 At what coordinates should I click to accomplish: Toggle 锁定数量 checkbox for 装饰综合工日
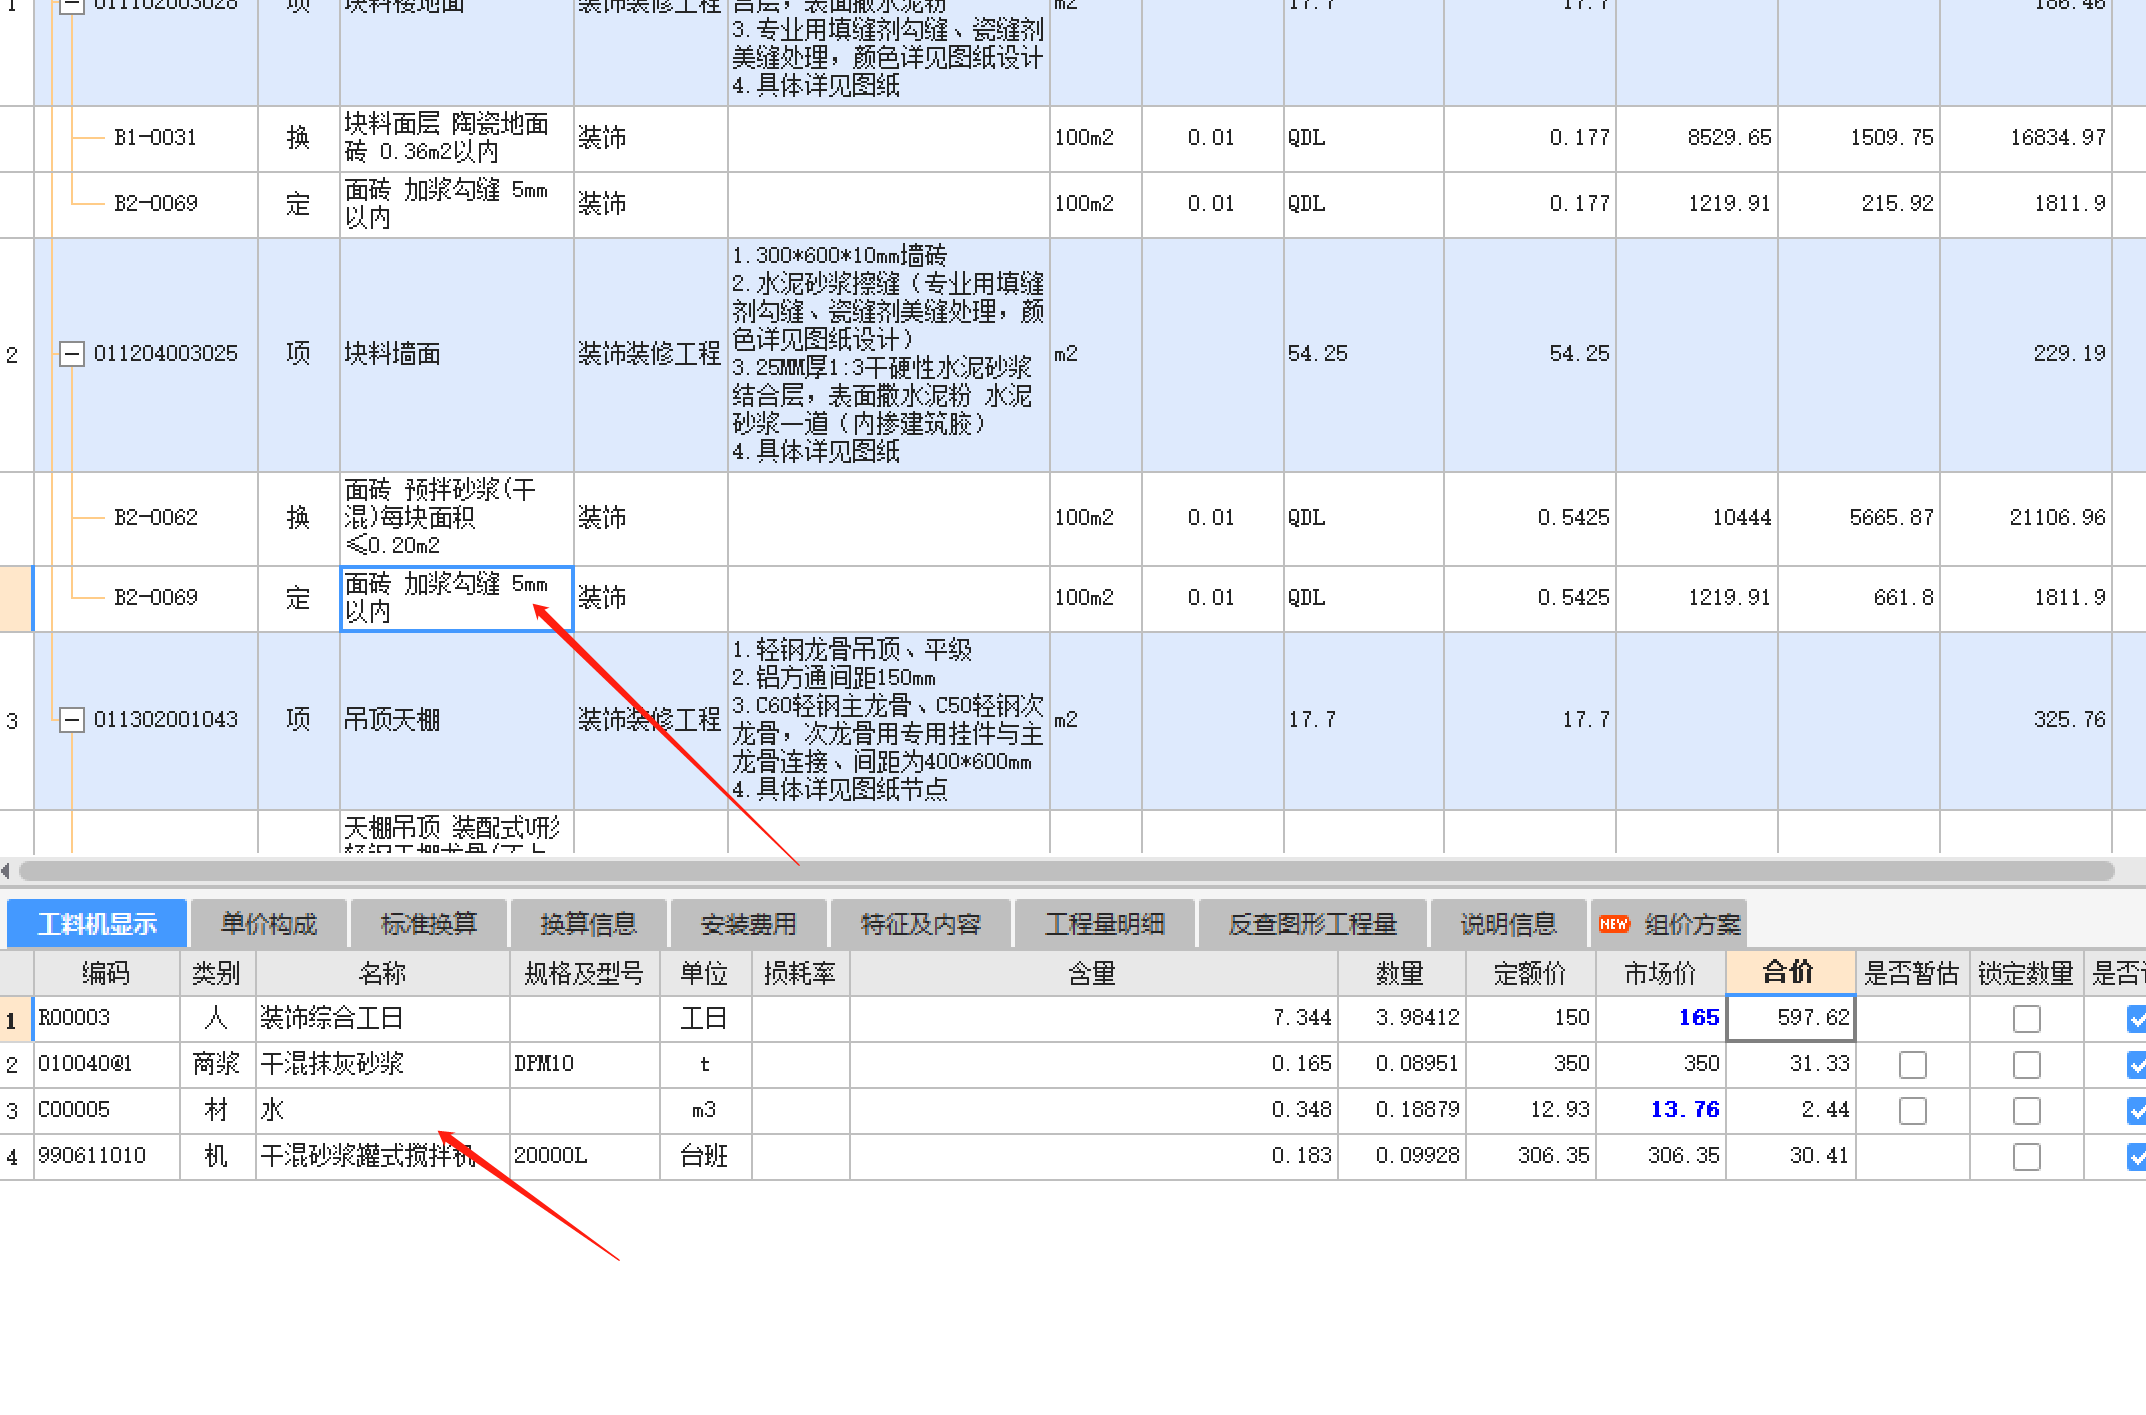[x=2026, y=1019]
